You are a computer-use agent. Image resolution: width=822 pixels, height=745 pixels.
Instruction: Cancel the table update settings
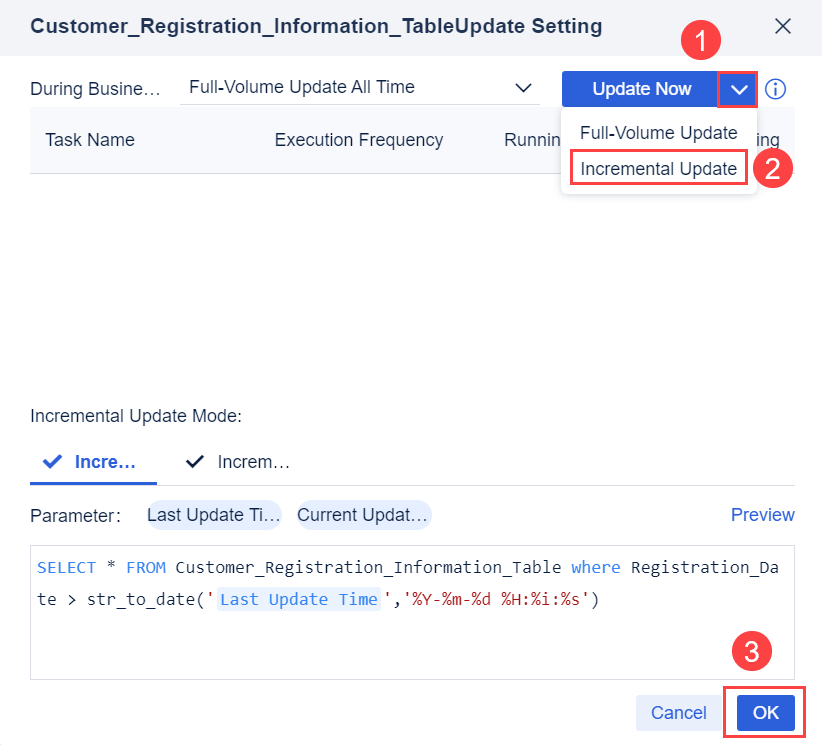[678, 713]
